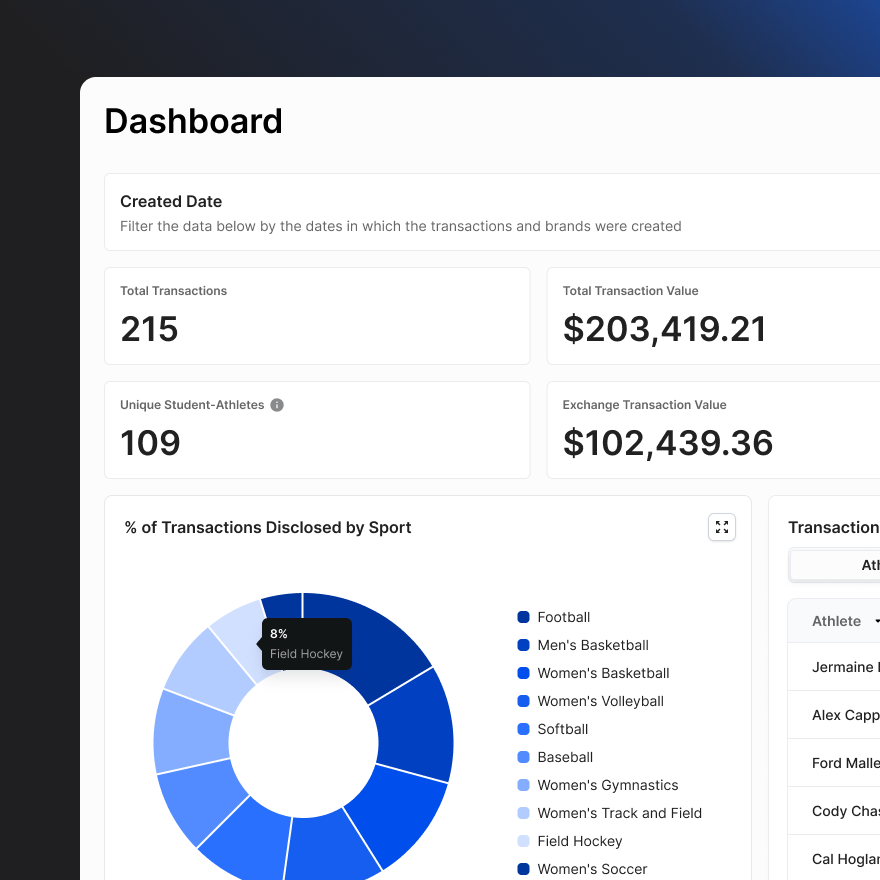Open the Alex Capp athlete row

click(x=845, y=715)
